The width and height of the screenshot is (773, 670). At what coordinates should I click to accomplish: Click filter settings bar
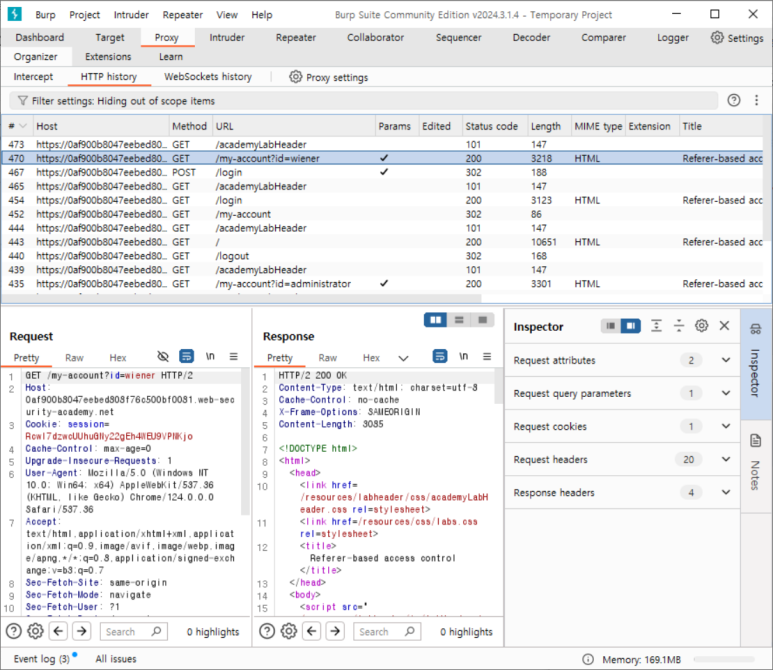[363, 101]
